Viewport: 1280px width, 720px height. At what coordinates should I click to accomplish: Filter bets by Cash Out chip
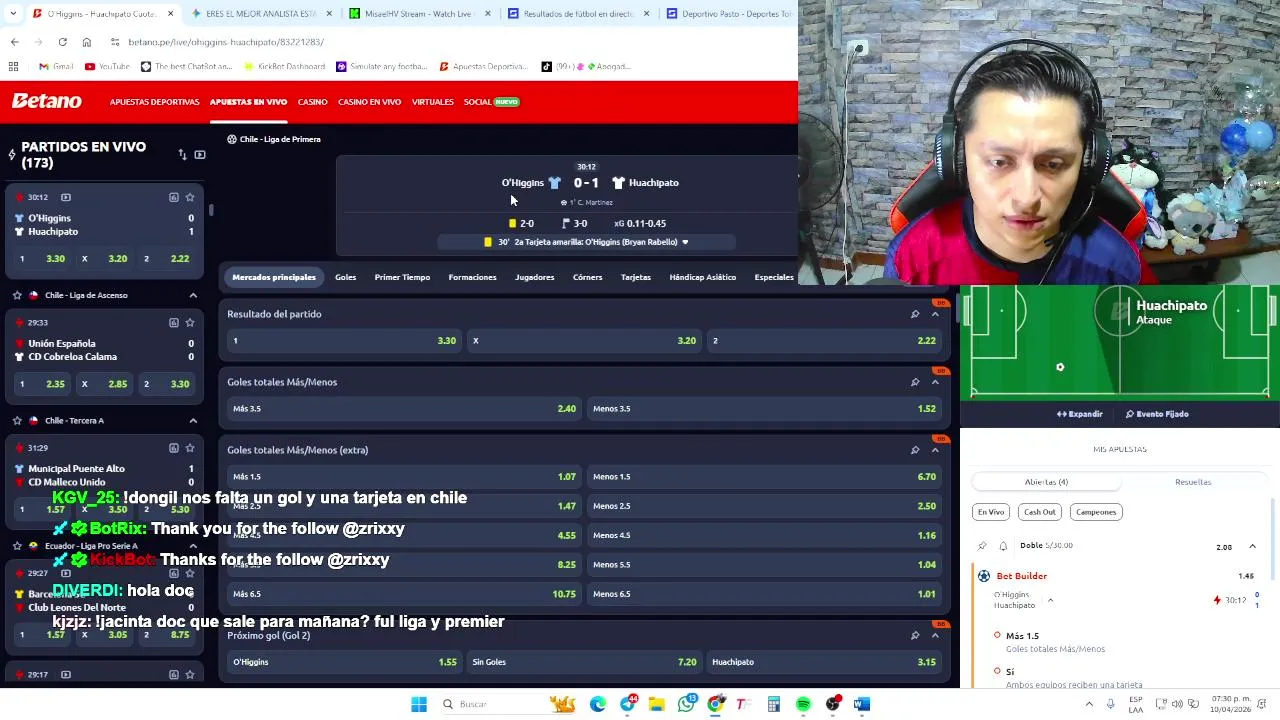[1039, 512]
